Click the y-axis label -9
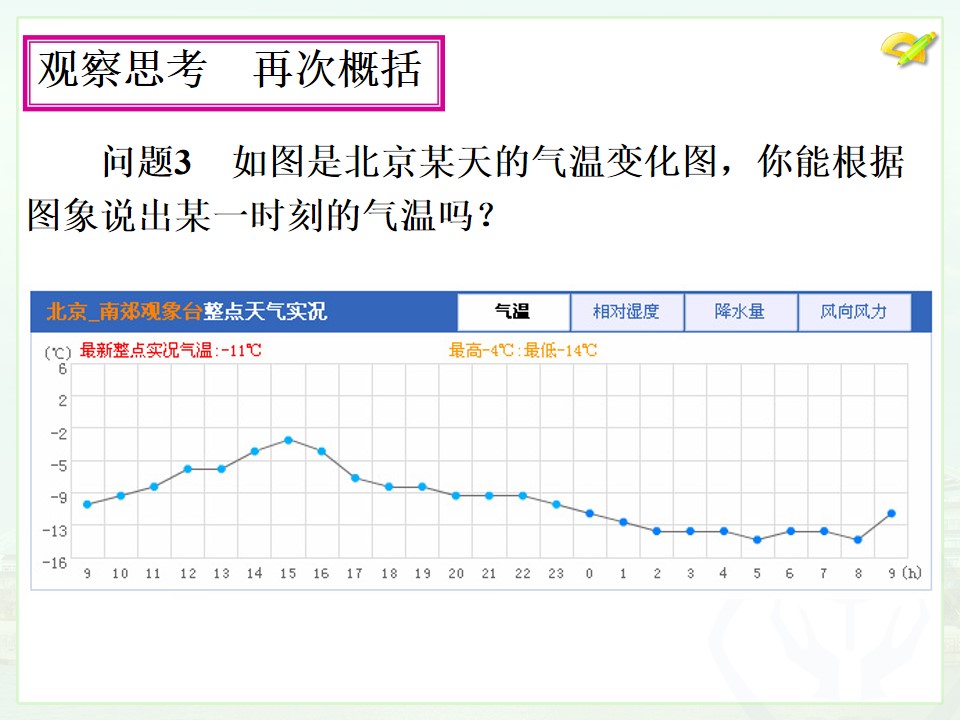Viewport: 960px width, 720px height. 59,497
